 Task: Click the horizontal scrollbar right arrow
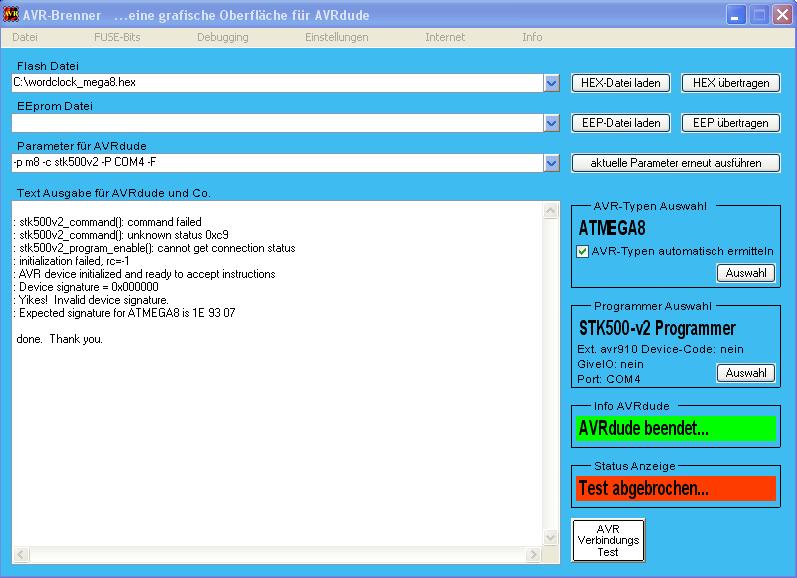click(x=533, y=555)
